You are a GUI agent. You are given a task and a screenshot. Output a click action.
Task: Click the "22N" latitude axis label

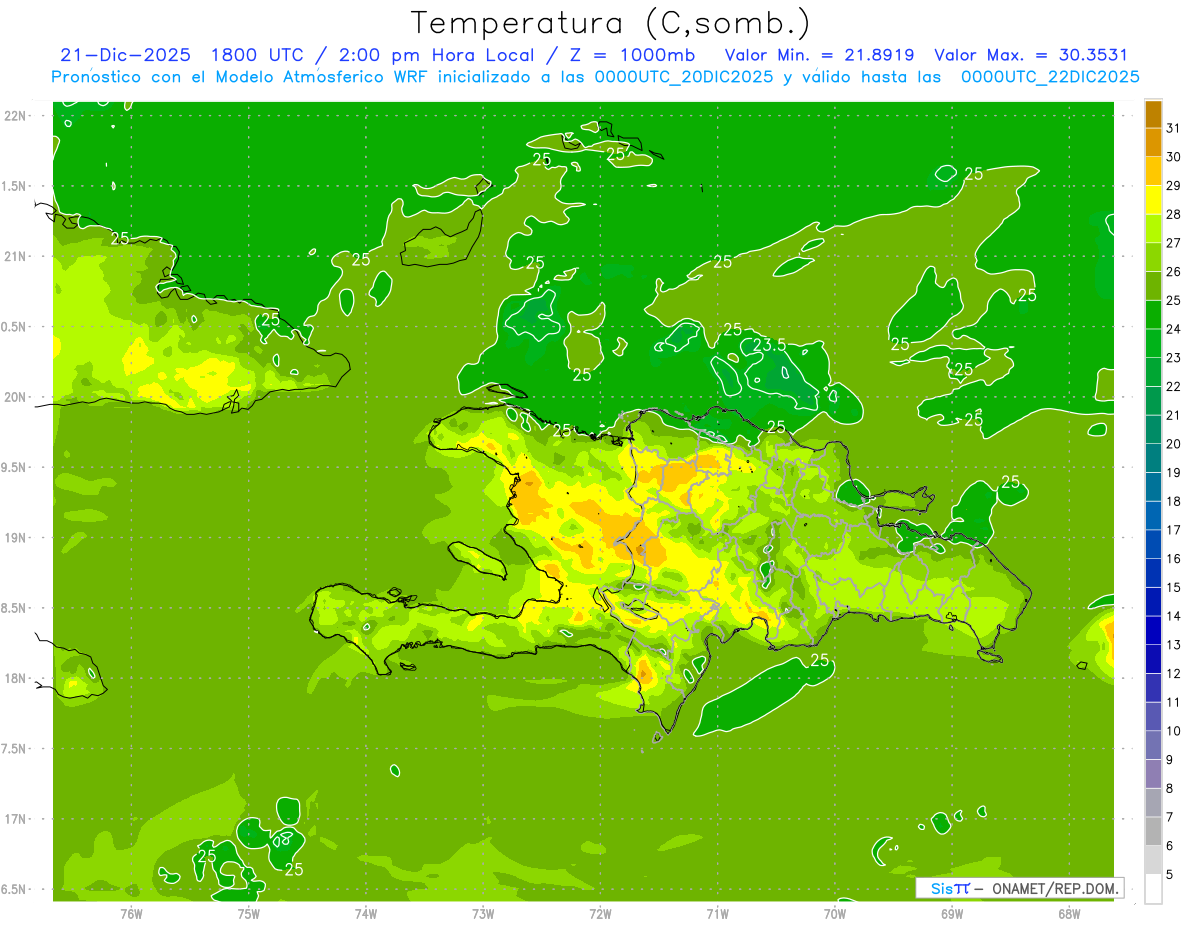point(15,116)
